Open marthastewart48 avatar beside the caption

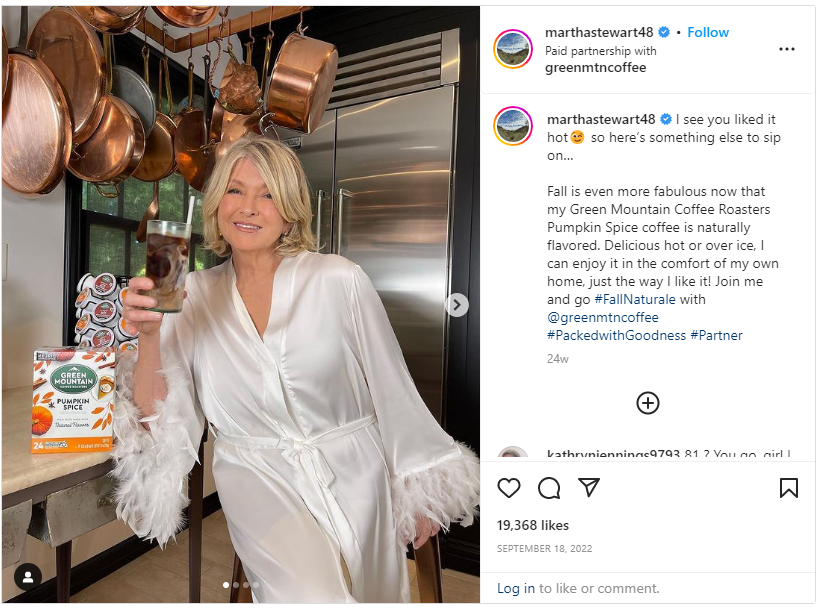click(513, 126)
